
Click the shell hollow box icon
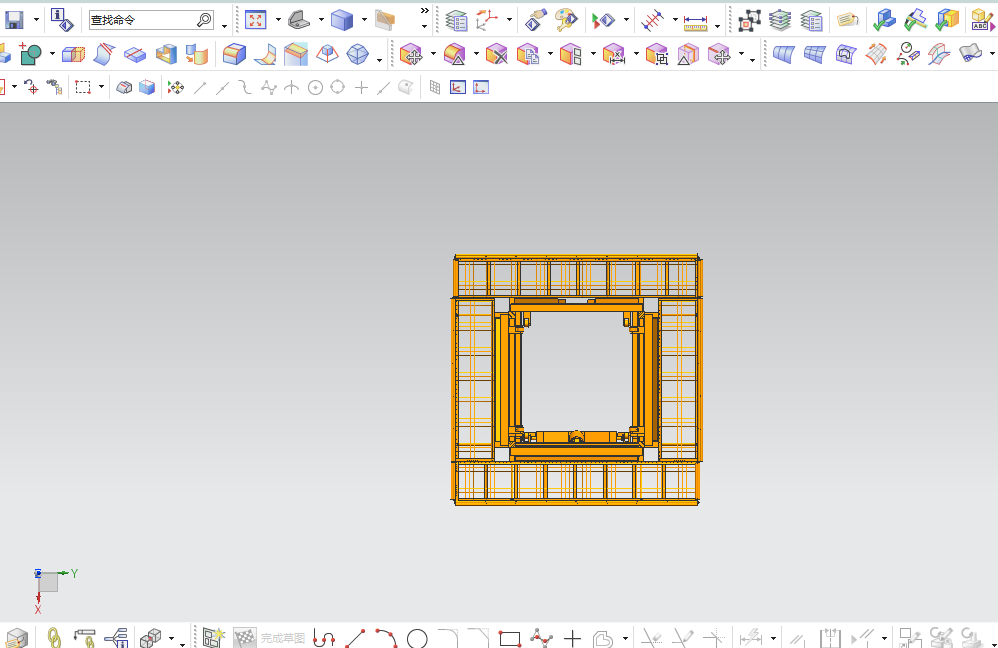pos(166,54)
